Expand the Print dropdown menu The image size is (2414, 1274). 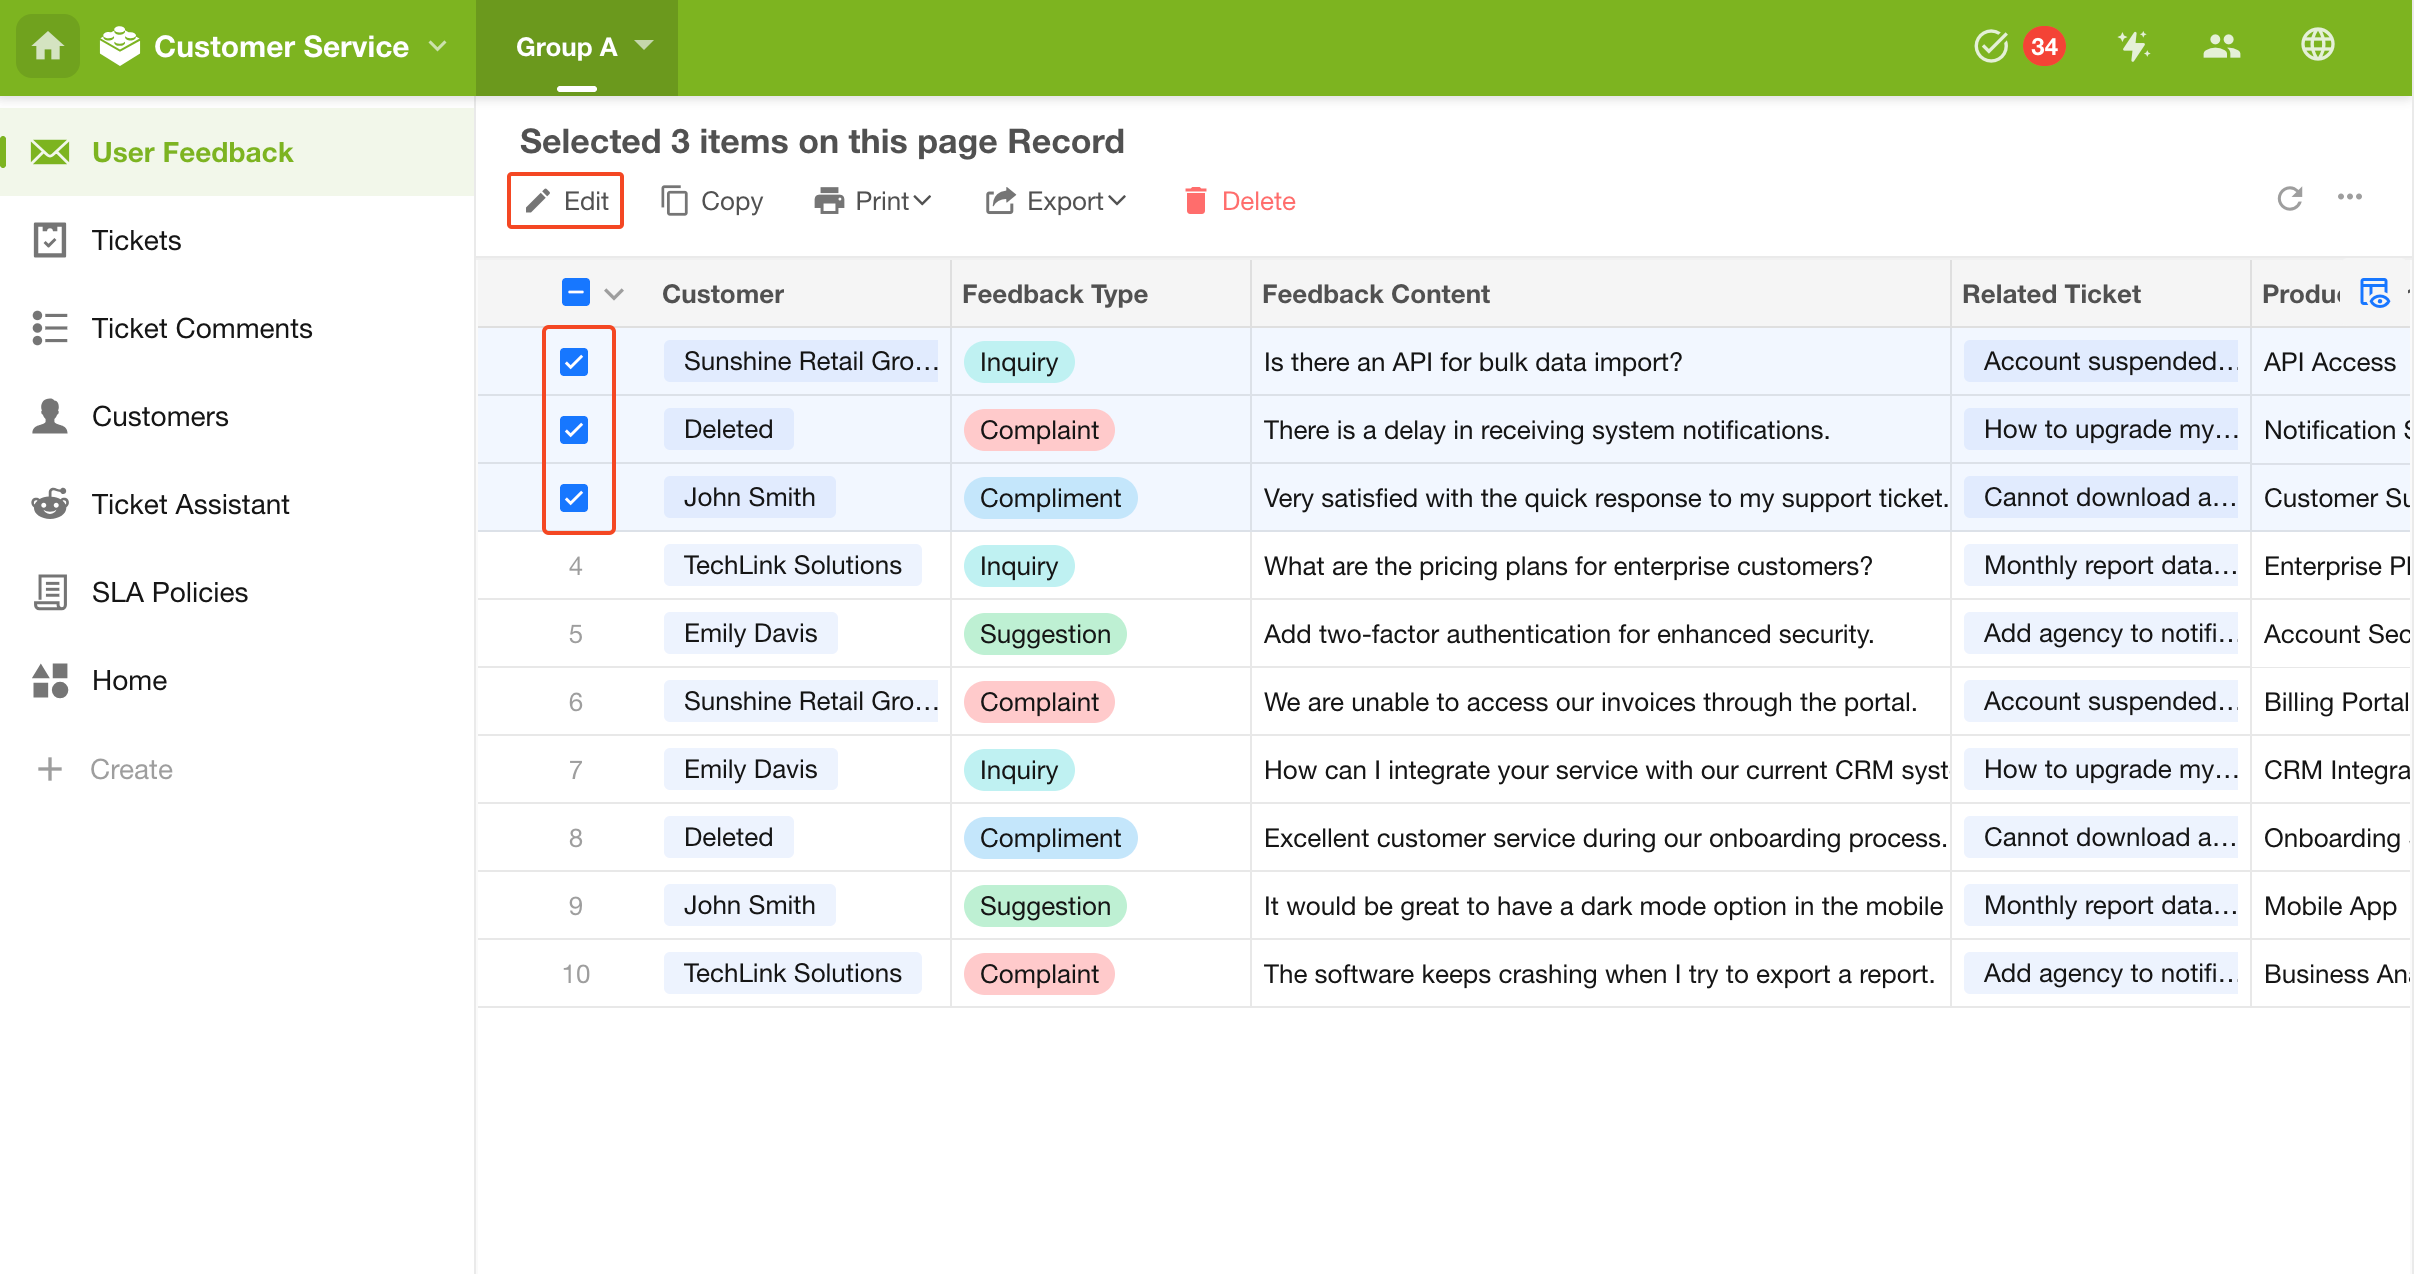pos(874,201)
